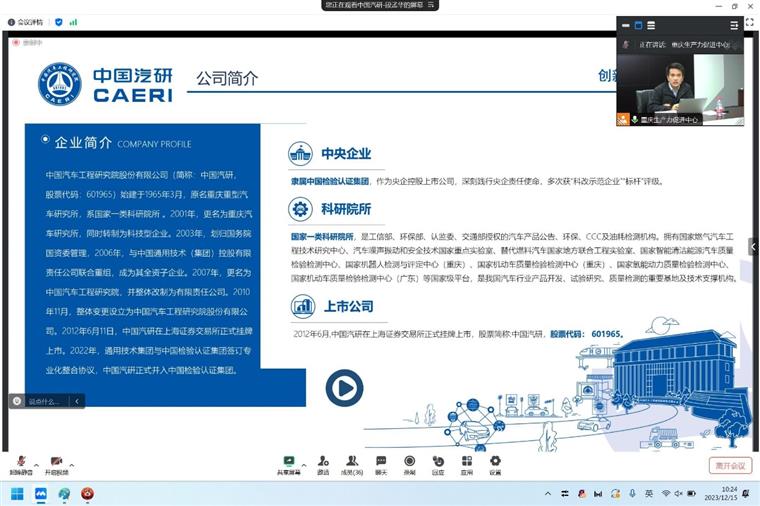
Task: Expand the right-side panel arrow
Action: click(753, 247)
